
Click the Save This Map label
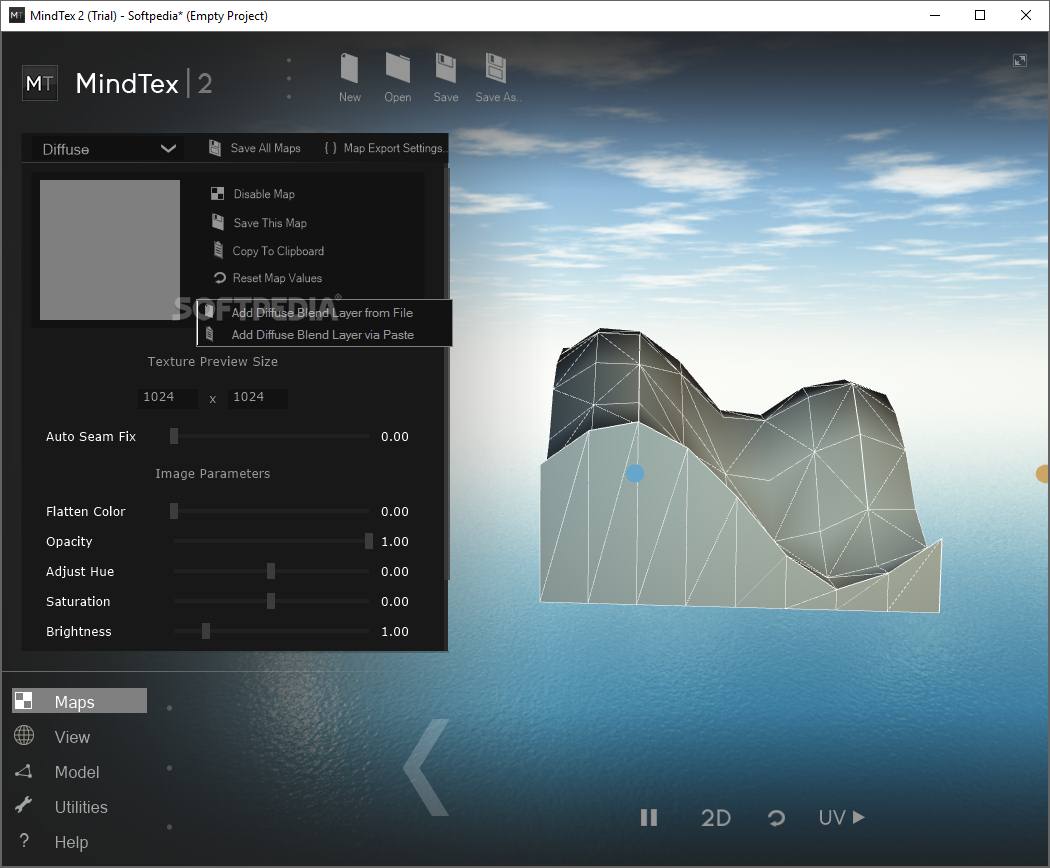(x=270, y=222)
